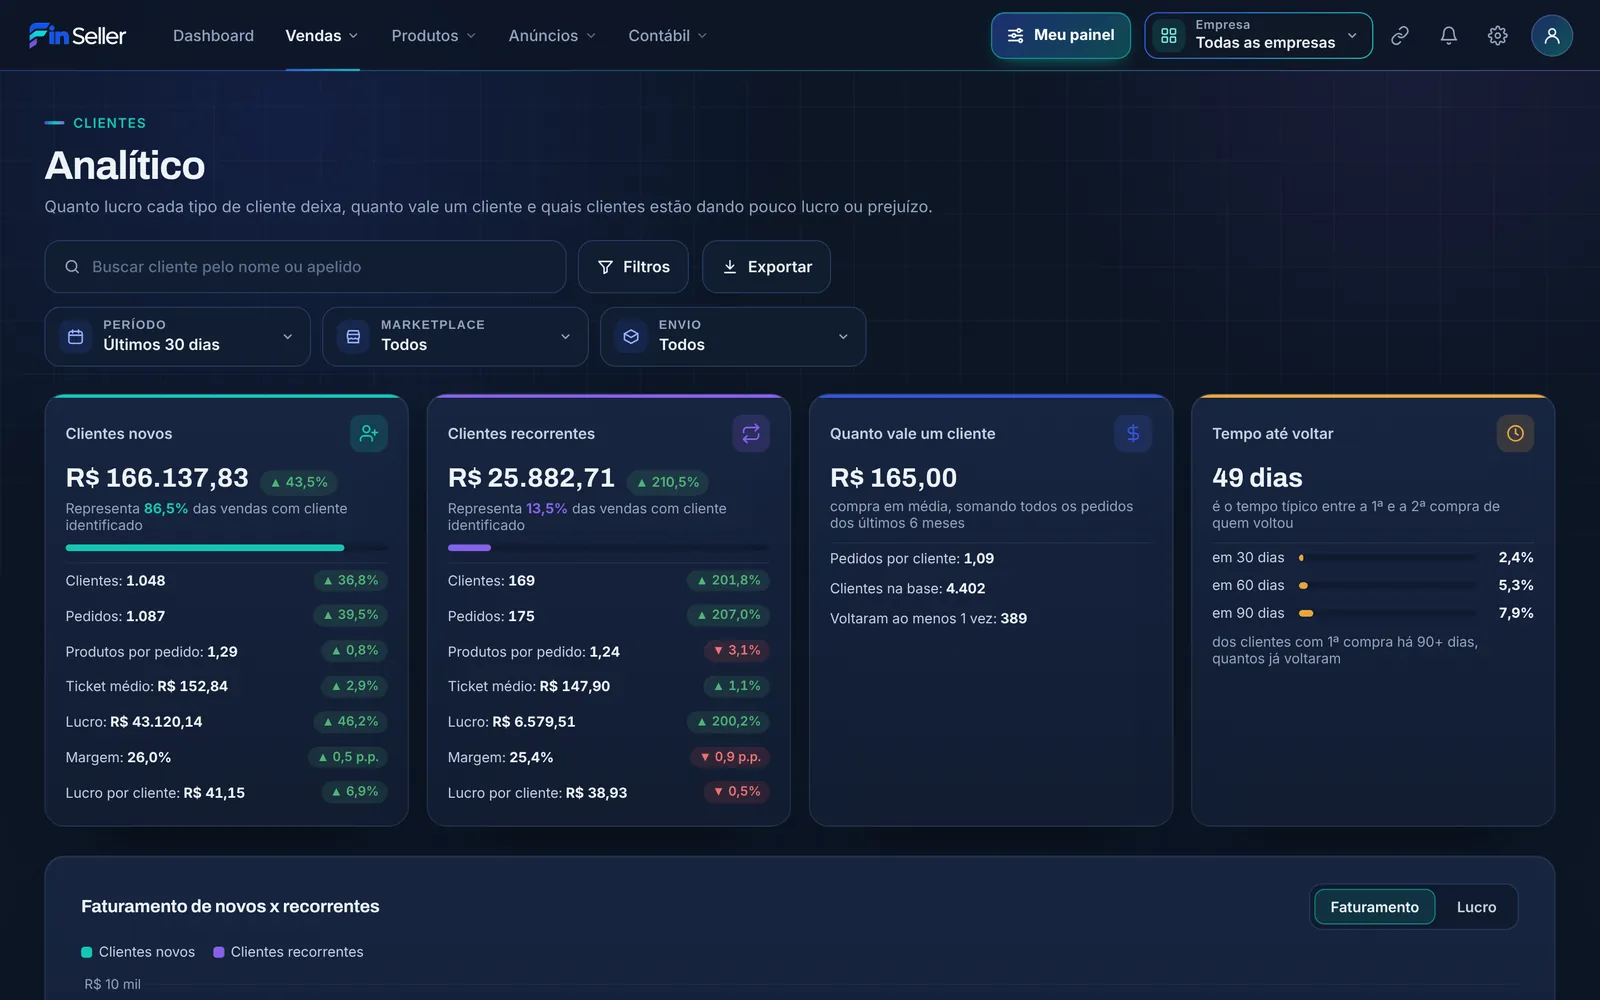Switch chart to Lucro view
Screen dimensions: 1600x1000
(1476, 907)
